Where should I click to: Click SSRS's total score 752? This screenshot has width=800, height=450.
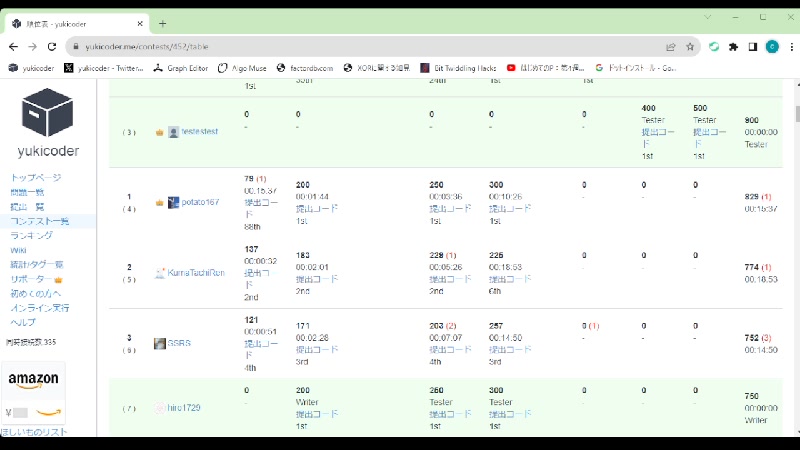[x=752, y=338]
